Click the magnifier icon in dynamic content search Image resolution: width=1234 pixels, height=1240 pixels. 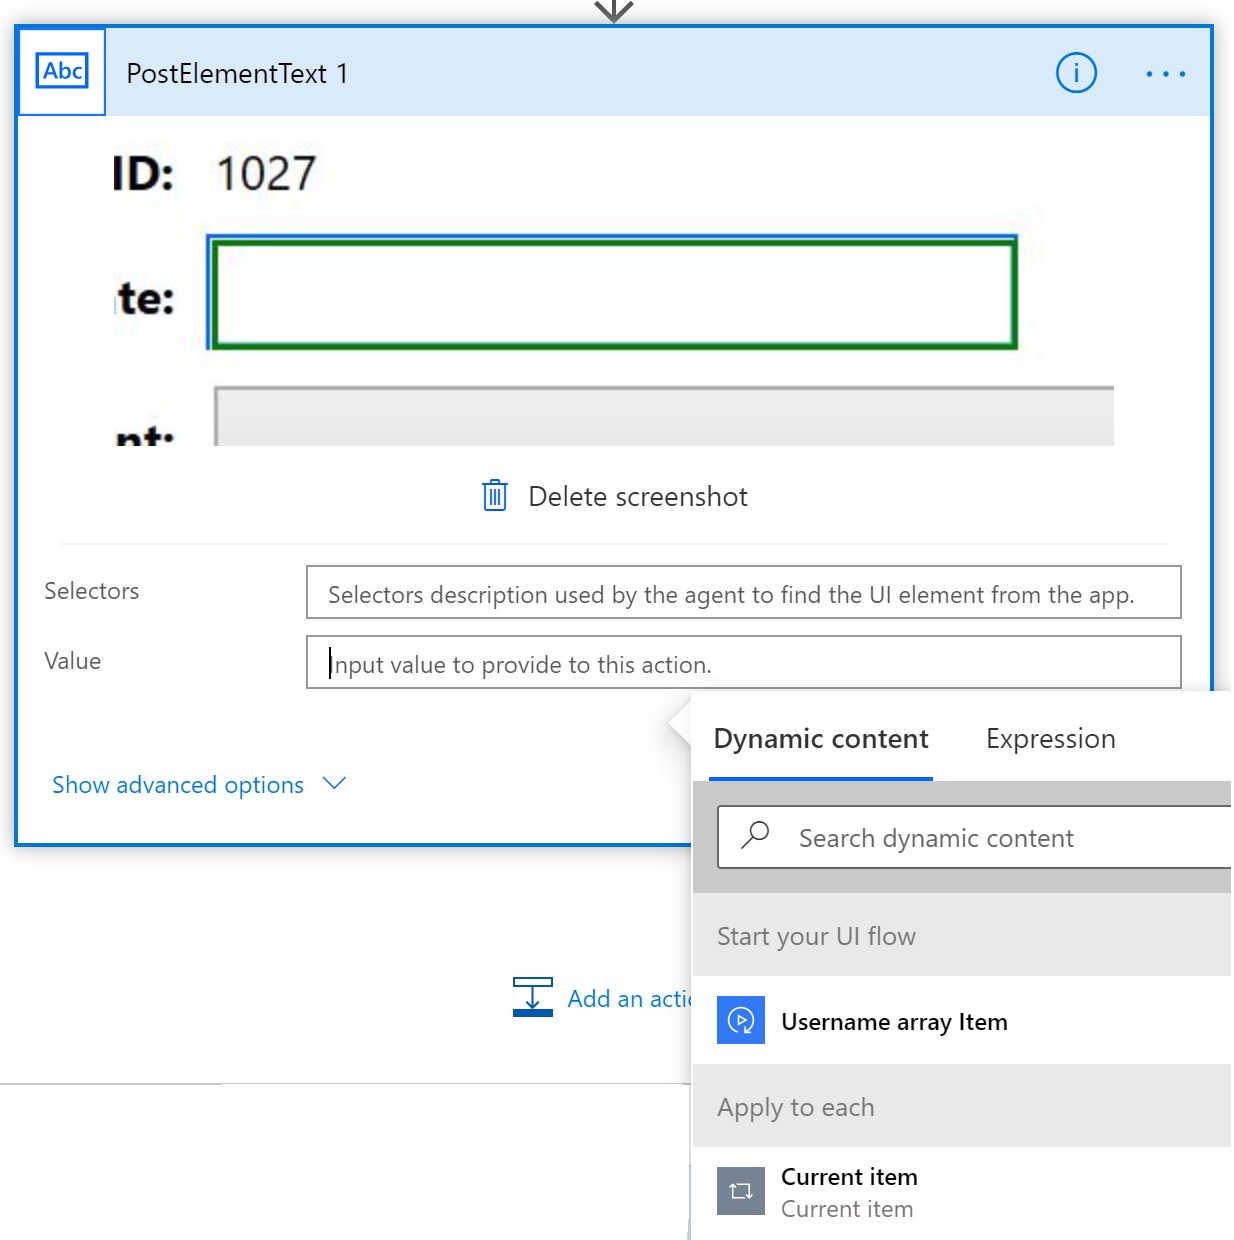756,835
